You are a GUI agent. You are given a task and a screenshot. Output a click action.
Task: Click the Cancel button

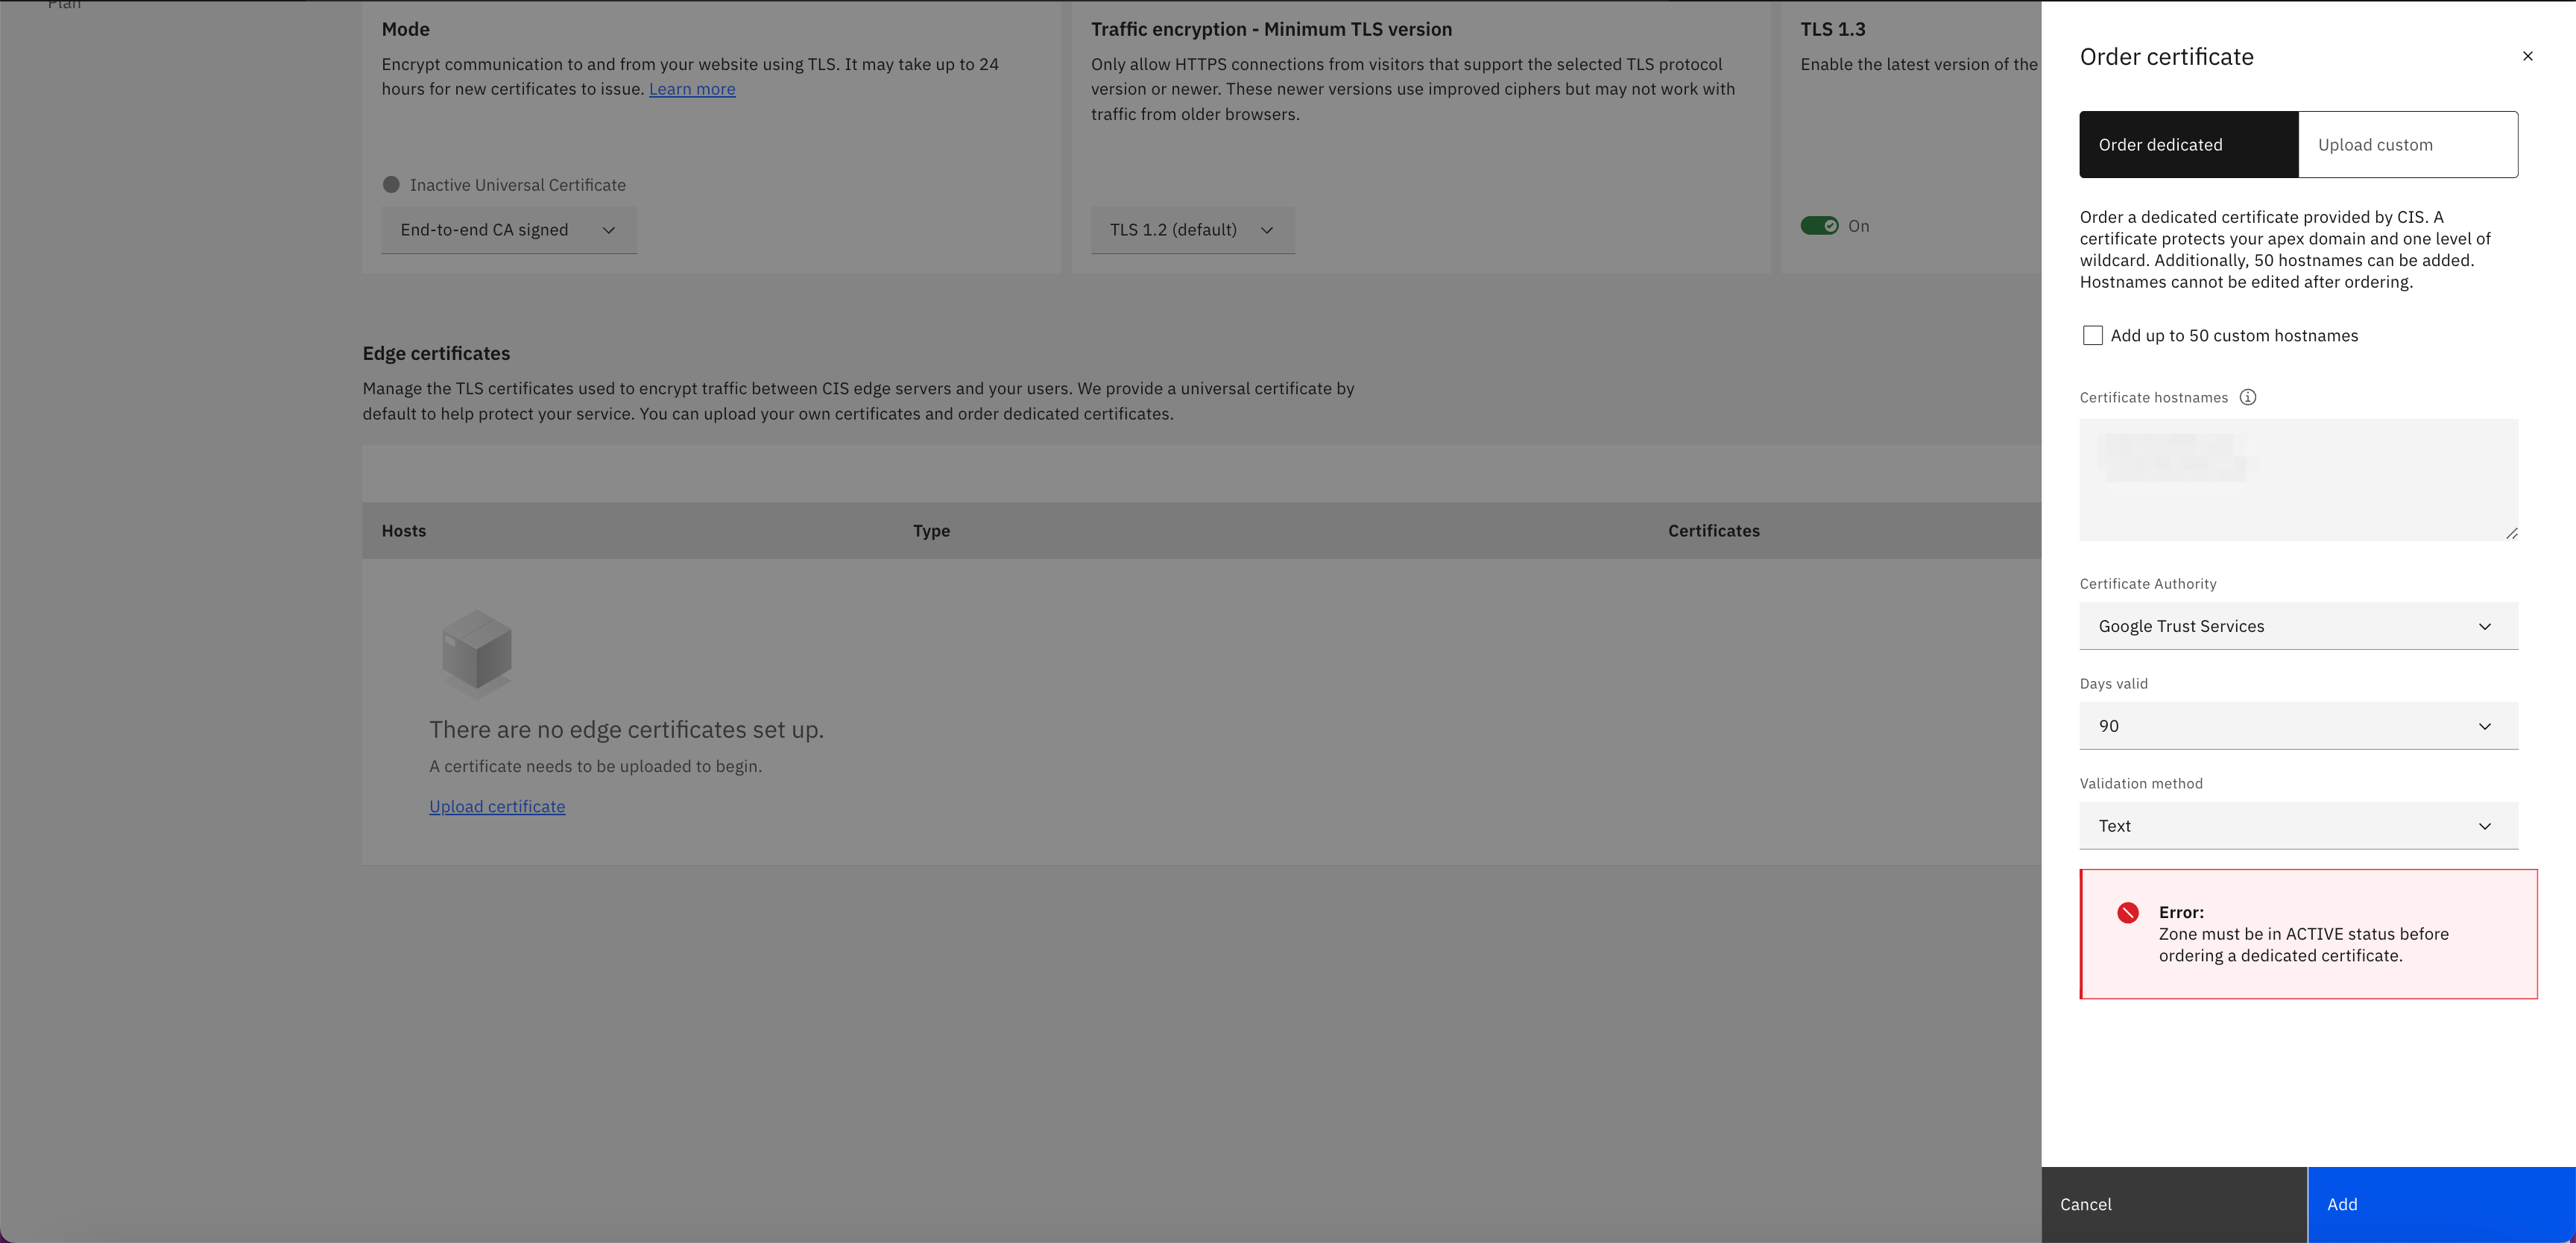coord(2173,1204)
